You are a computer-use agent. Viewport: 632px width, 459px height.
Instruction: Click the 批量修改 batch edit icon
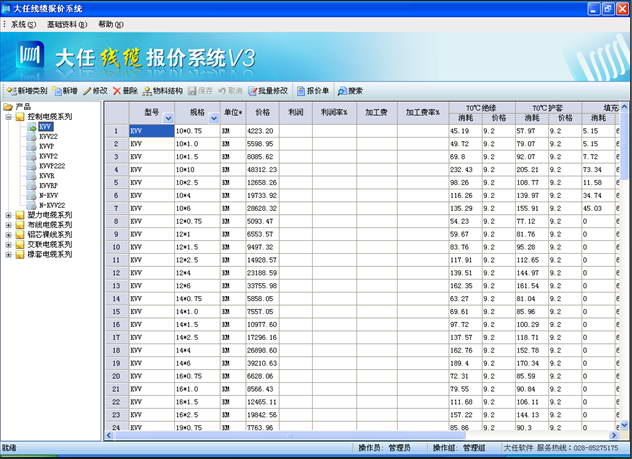coord(253,91)
